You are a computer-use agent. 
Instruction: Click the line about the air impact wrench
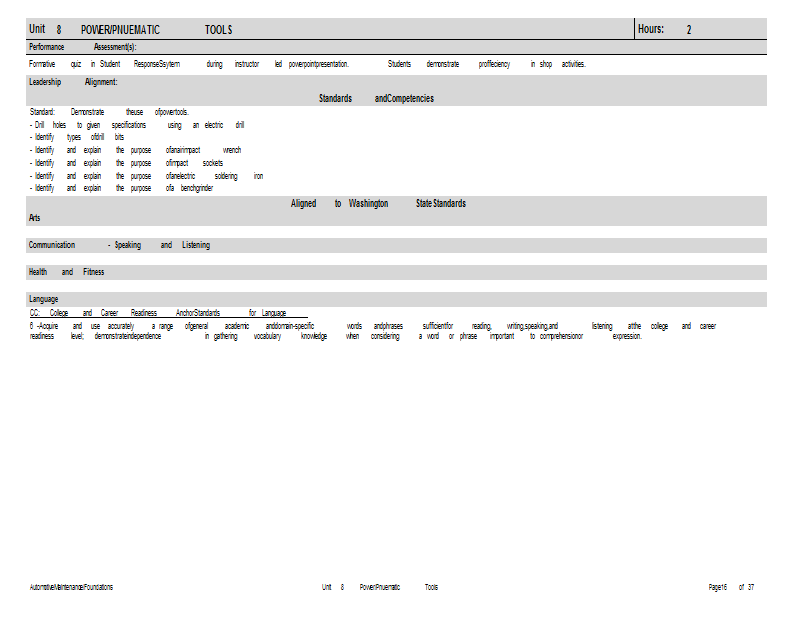pos(135,150)
